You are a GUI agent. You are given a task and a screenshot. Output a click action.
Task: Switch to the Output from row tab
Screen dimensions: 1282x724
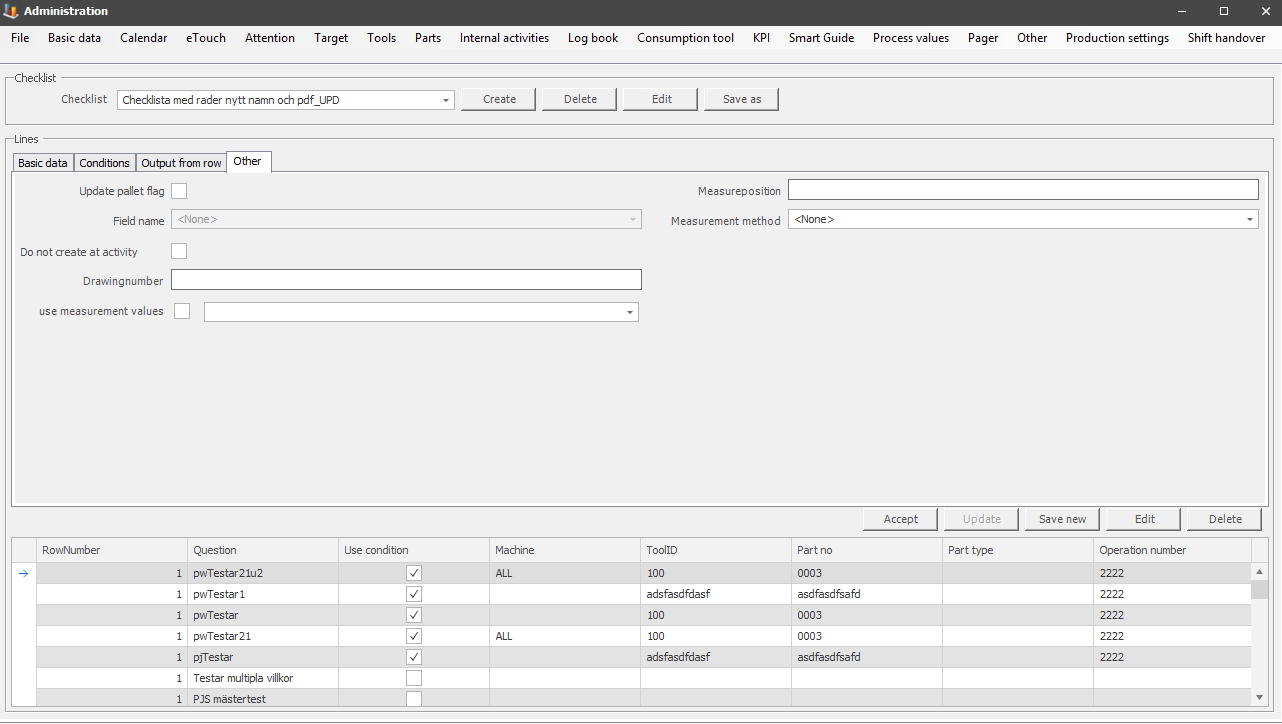coord(181,163)
